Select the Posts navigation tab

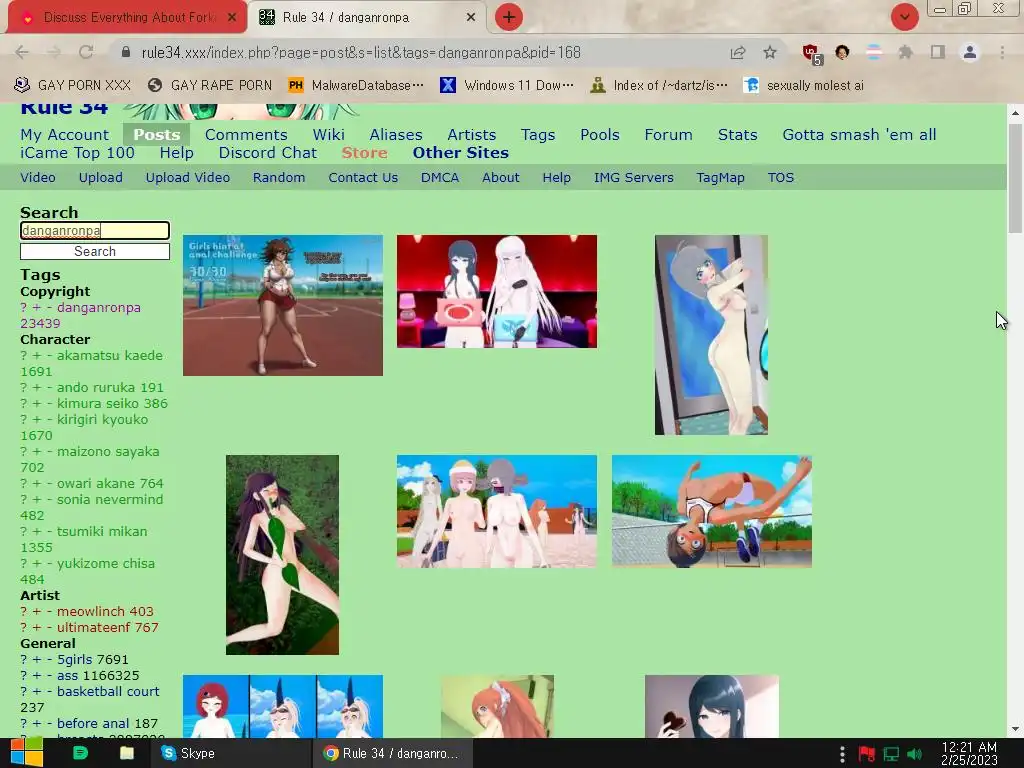point(157,135)
